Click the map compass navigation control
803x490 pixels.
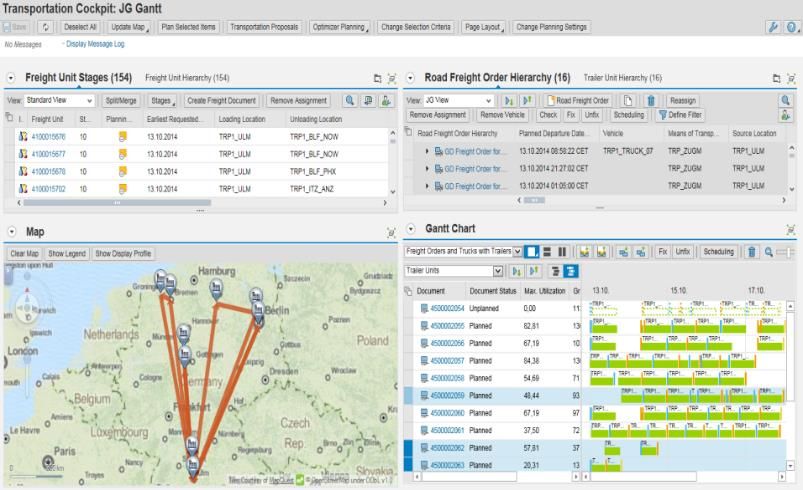(x=27, y=308)
